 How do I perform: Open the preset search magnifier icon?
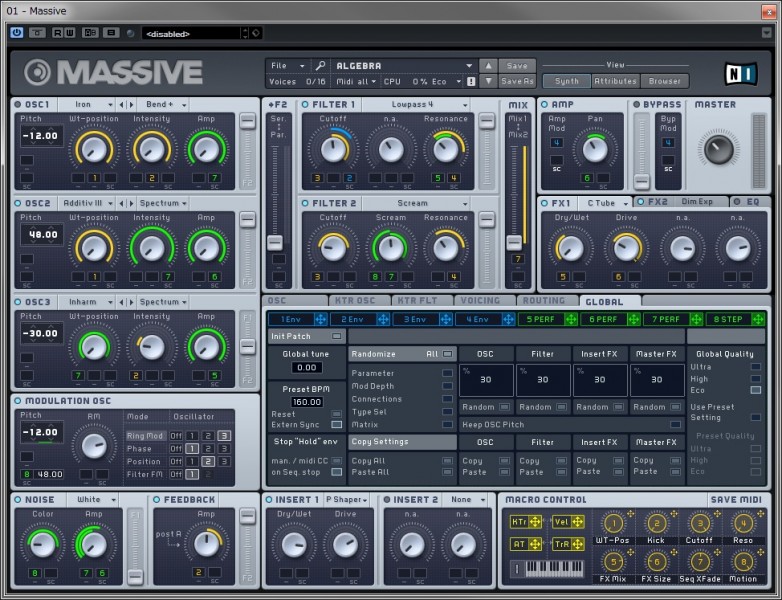(x=320, y=65)
